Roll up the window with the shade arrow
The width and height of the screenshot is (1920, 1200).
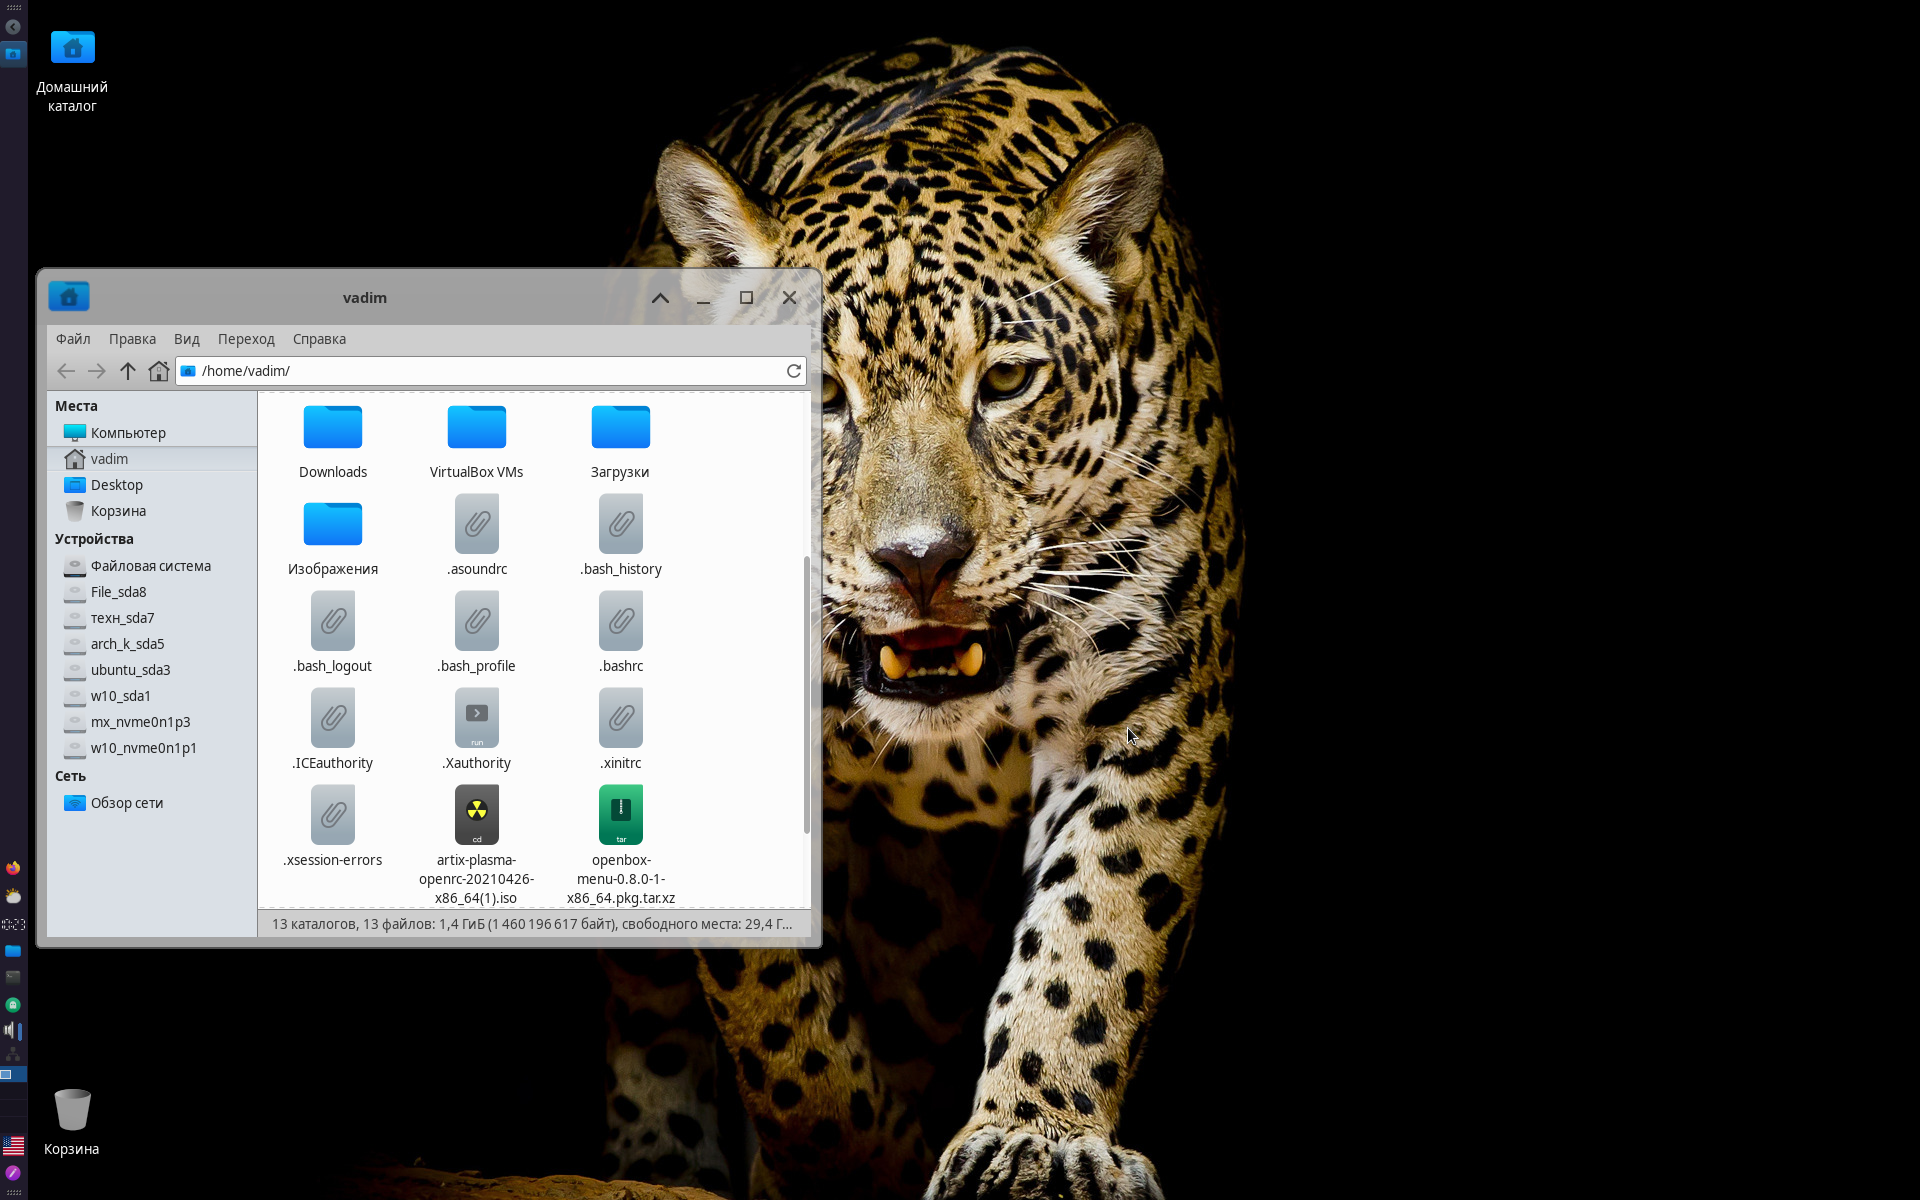660,298
